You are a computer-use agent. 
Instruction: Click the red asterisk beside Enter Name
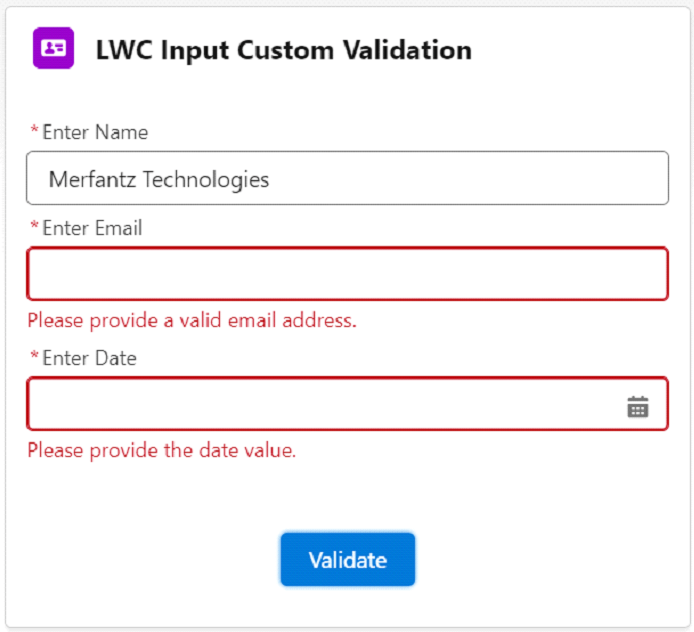[34, 130]
